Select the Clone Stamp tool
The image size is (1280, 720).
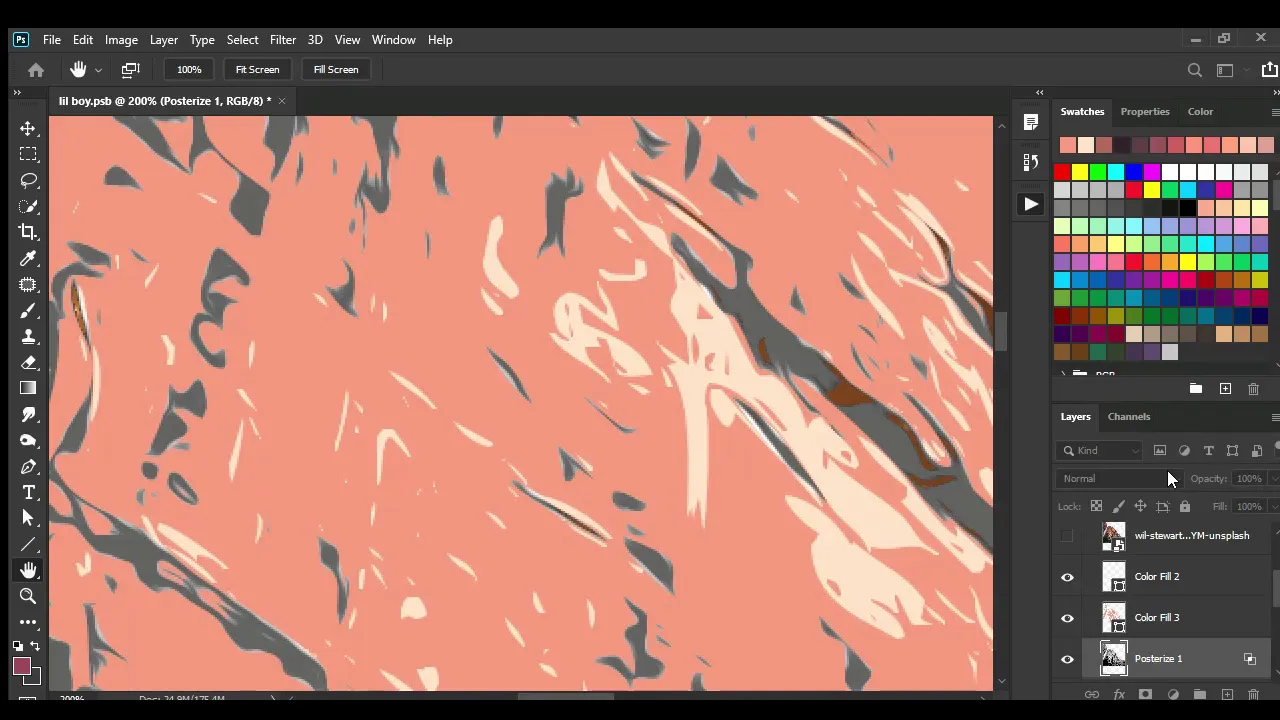[28, 336]
